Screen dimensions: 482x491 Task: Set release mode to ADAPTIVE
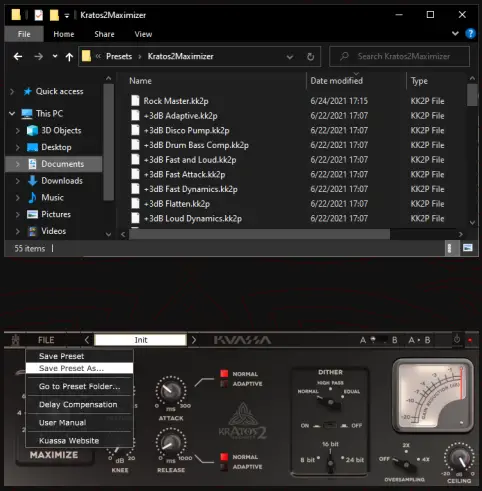(x=224, y=467)
